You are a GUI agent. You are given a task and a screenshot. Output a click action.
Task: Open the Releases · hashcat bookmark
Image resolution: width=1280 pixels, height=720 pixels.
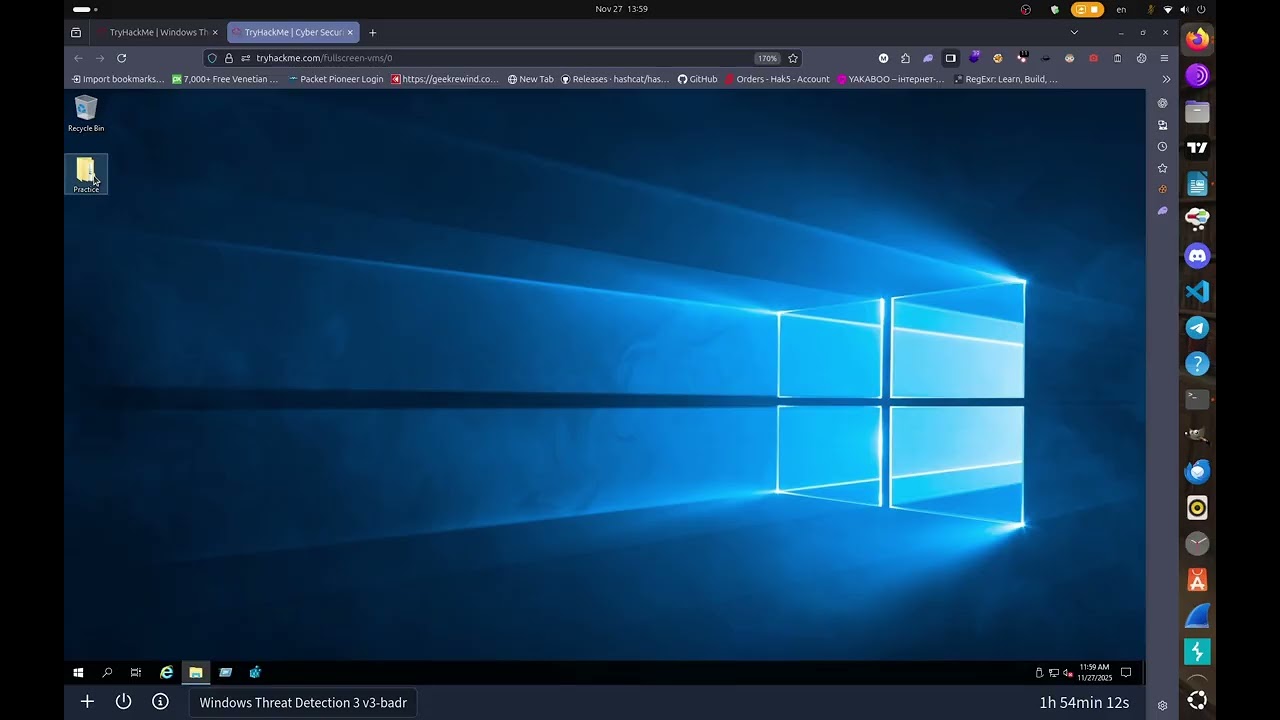615,79
